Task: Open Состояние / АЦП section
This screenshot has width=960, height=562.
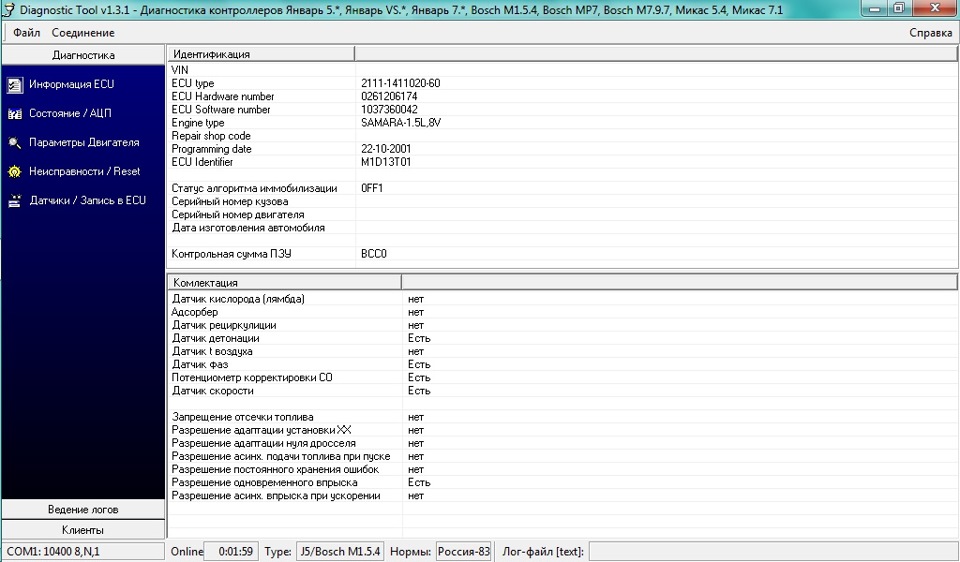Action: [70, 113]
